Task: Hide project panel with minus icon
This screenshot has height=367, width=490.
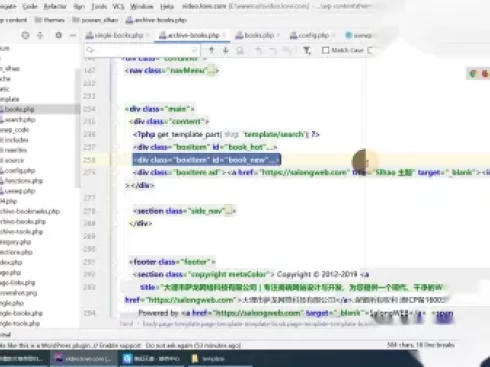Action: pos(73,35)
